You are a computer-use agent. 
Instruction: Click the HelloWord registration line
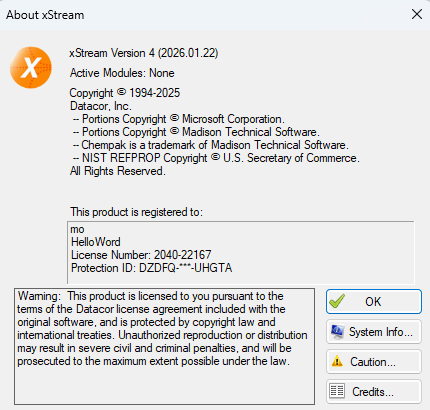pyautogui.click(x=96, y=242)
